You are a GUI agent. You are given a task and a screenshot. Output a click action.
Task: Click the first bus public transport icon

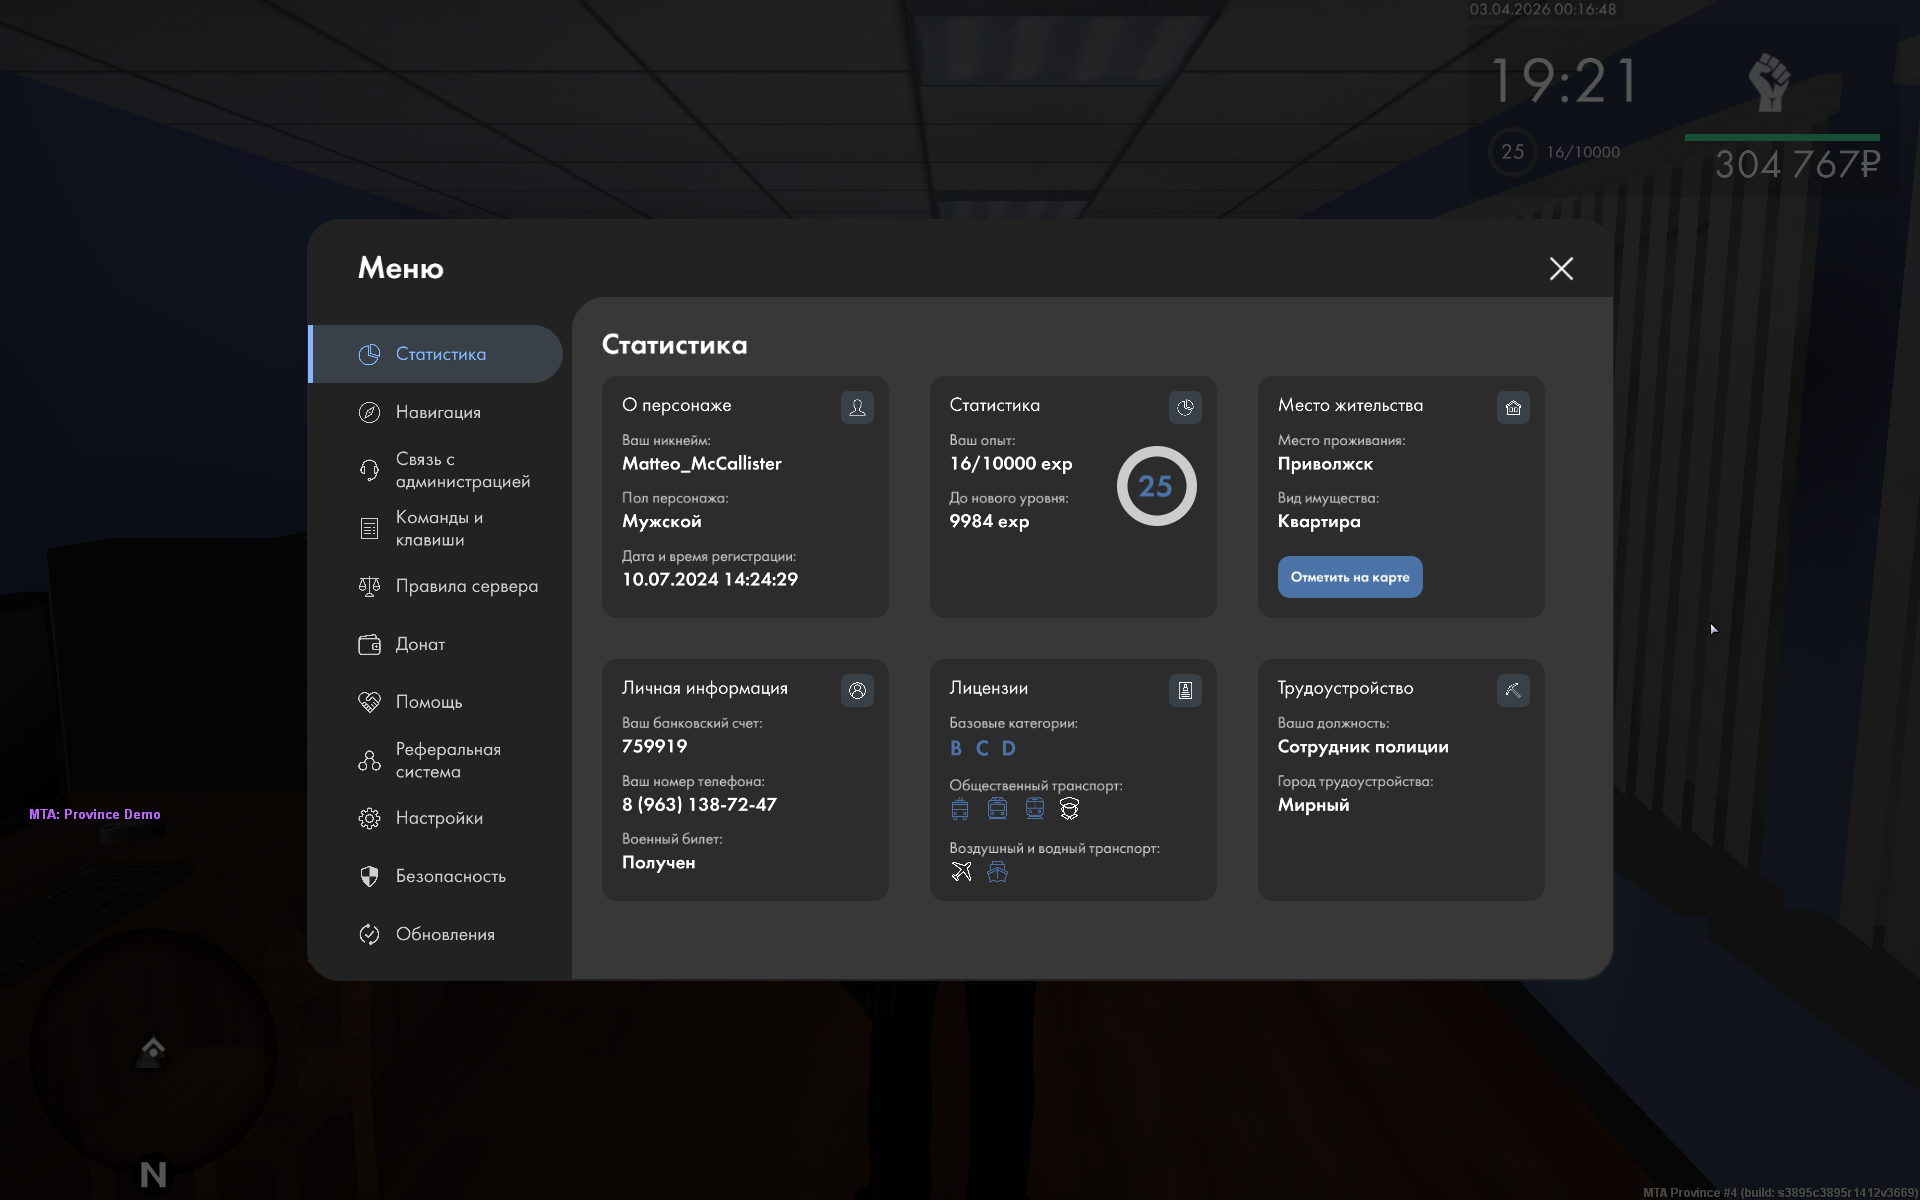[960, 809]
